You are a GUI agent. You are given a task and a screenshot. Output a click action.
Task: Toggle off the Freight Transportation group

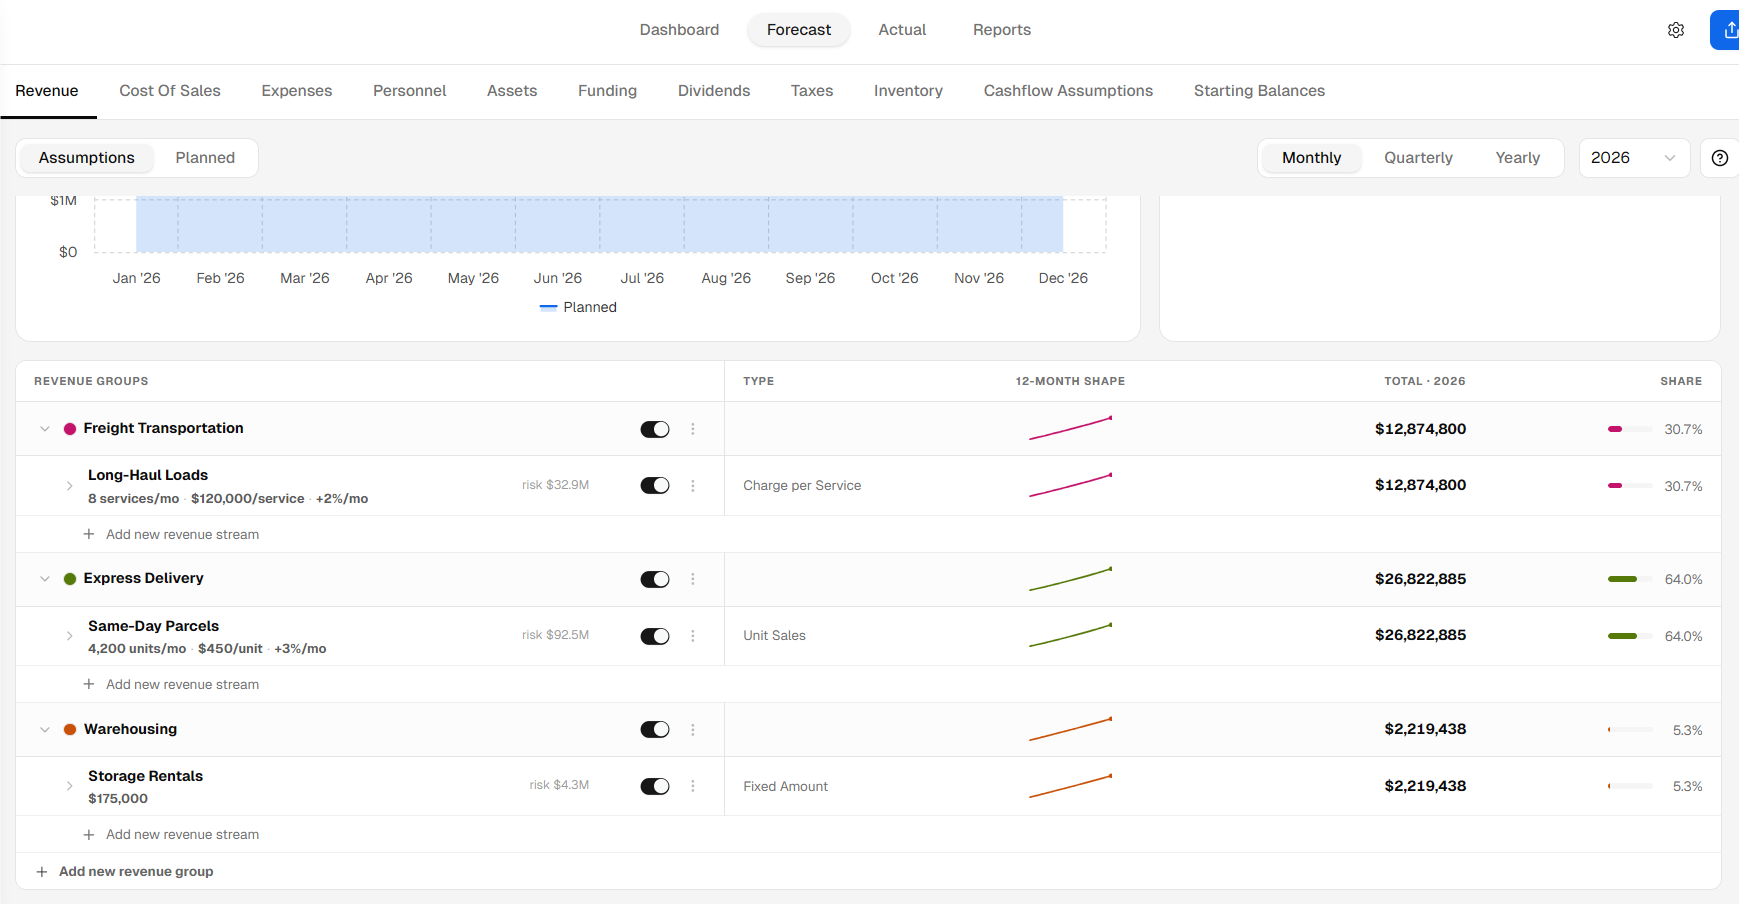coord(655,429)
